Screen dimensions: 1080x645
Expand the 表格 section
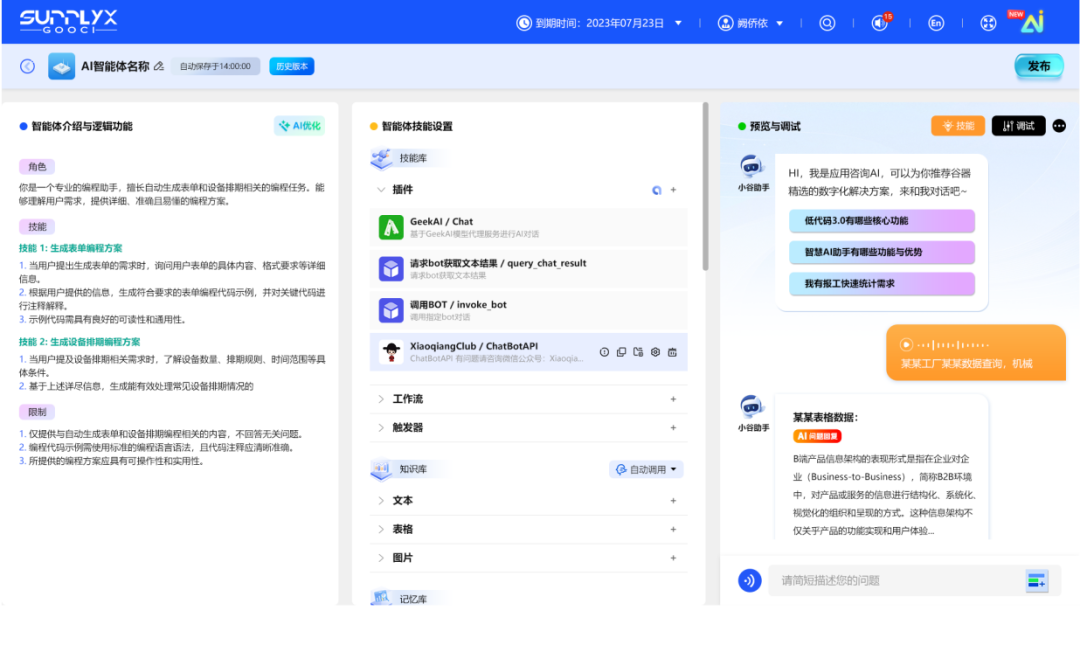pyautogui.click(x=381, y=529)
